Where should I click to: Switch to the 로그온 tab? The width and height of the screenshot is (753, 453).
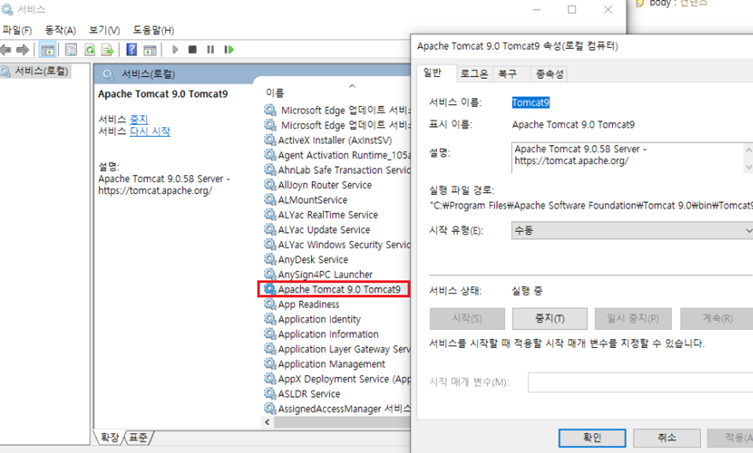tap(474, 73)
